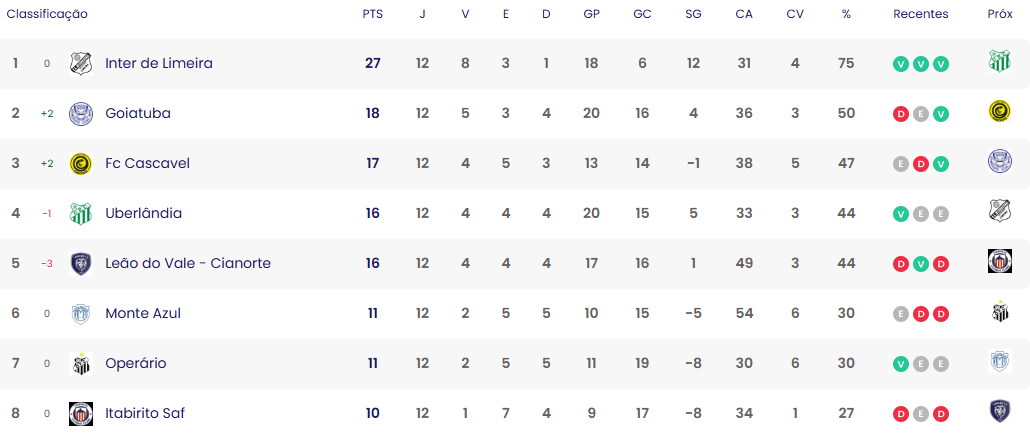Click Goiatuba team crest beside its name

(81, 114)
